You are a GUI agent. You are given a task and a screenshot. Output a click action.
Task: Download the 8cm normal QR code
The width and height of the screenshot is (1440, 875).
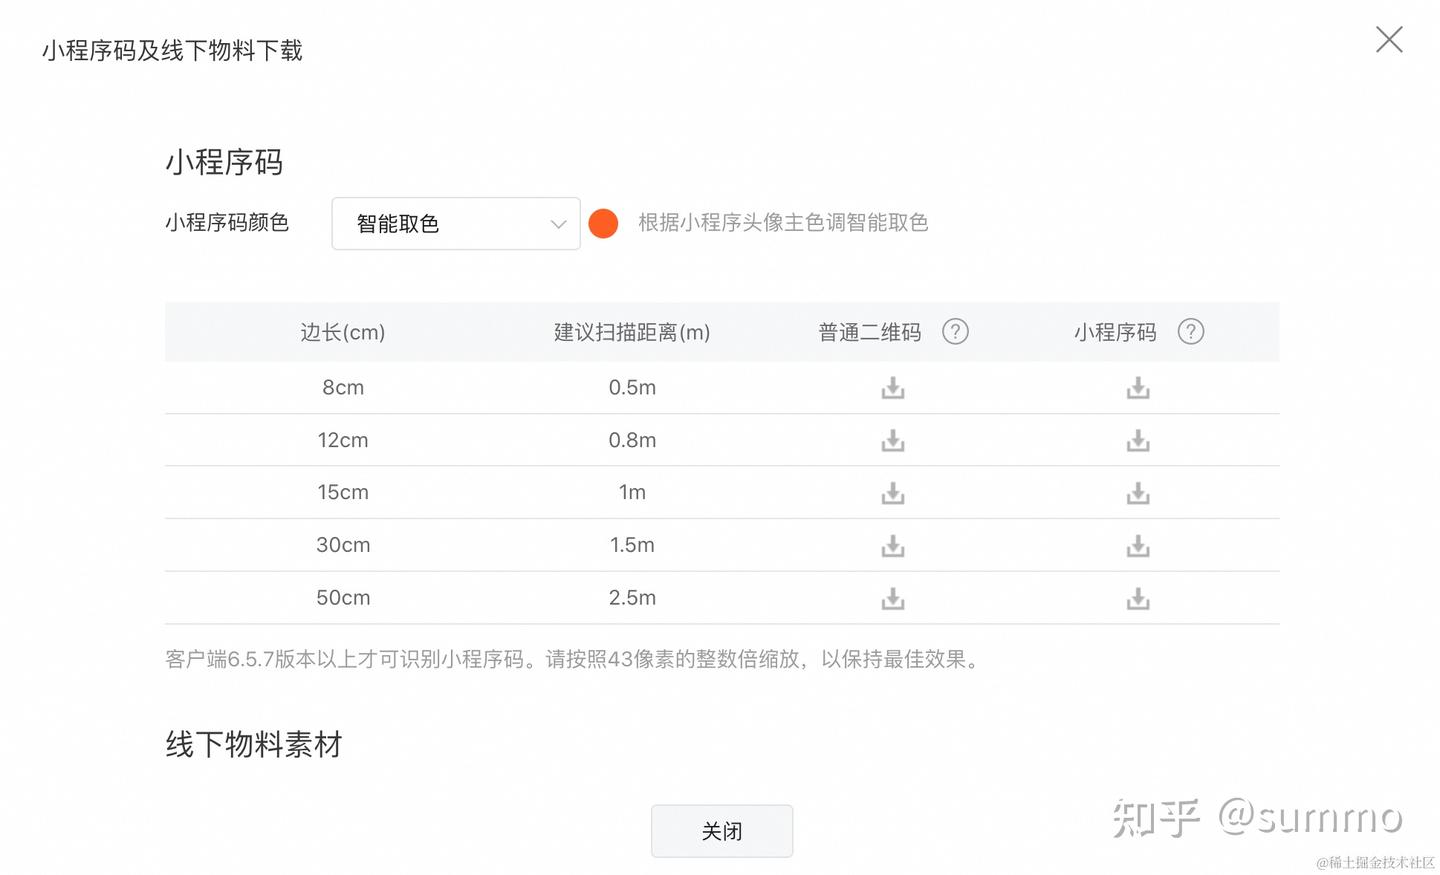pyautogui.click(x=893, y=388)
